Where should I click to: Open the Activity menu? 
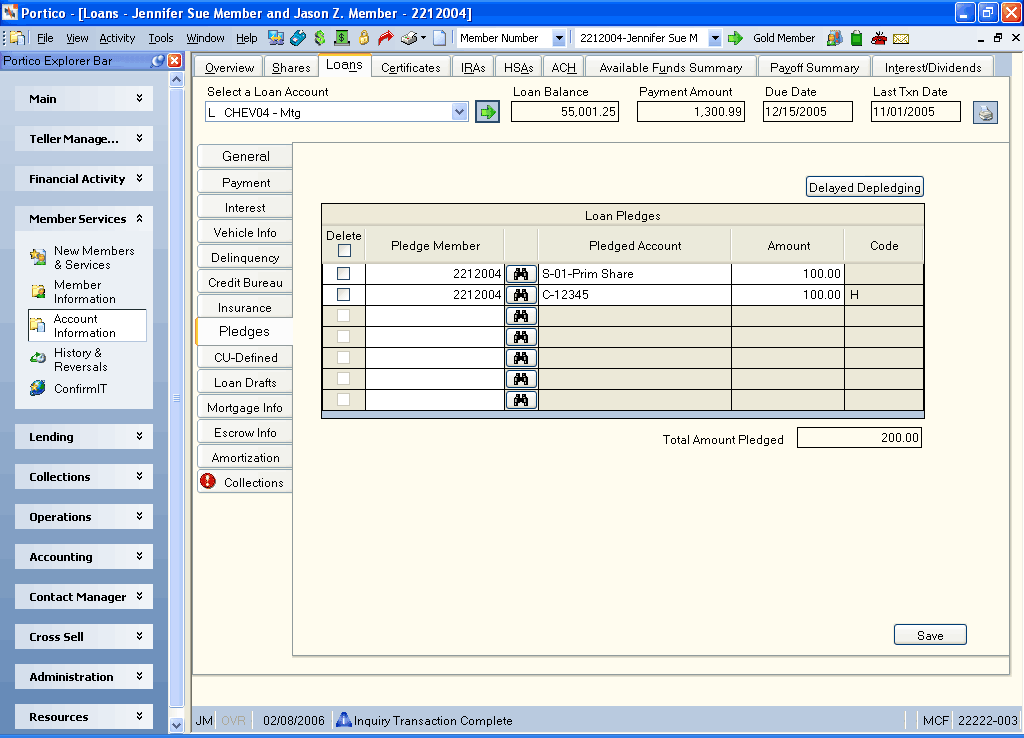click(x=117, y=38)
